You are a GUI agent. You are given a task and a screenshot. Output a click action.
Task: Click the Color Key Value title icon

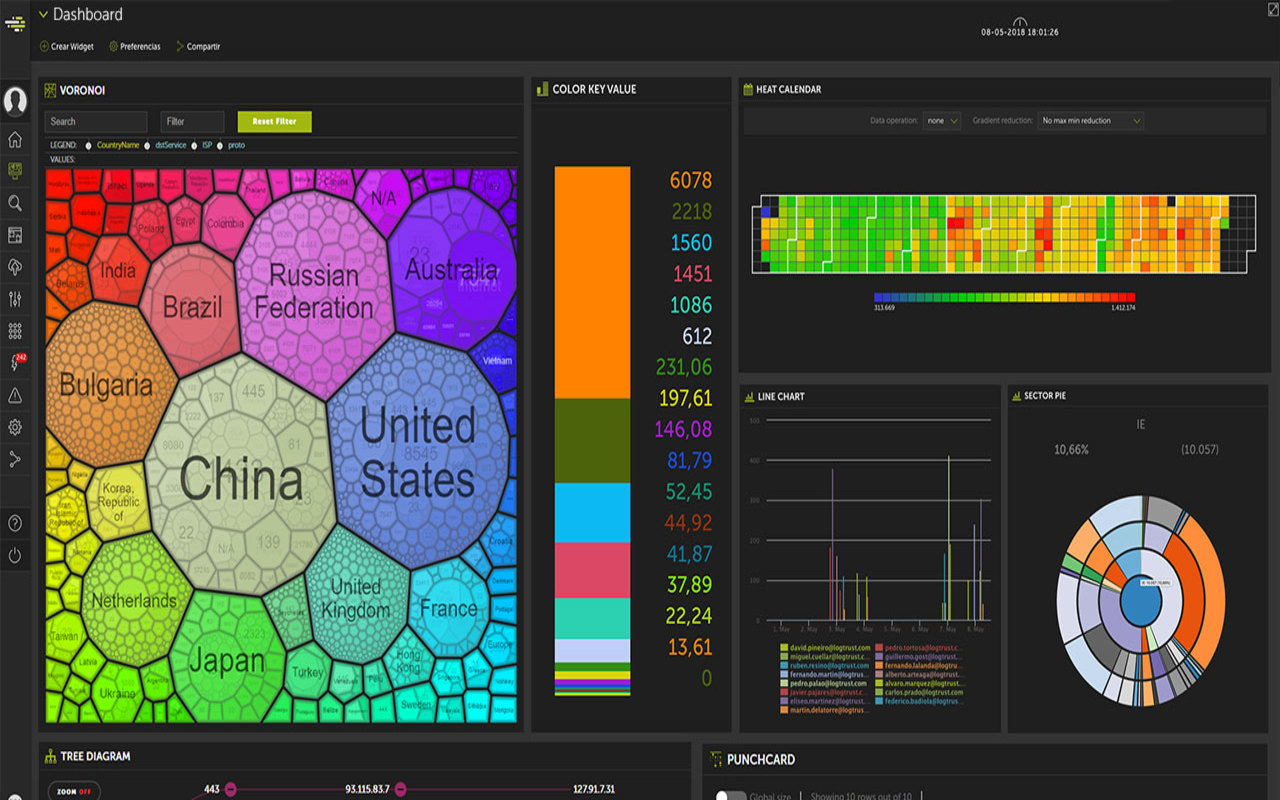[542, 89]
